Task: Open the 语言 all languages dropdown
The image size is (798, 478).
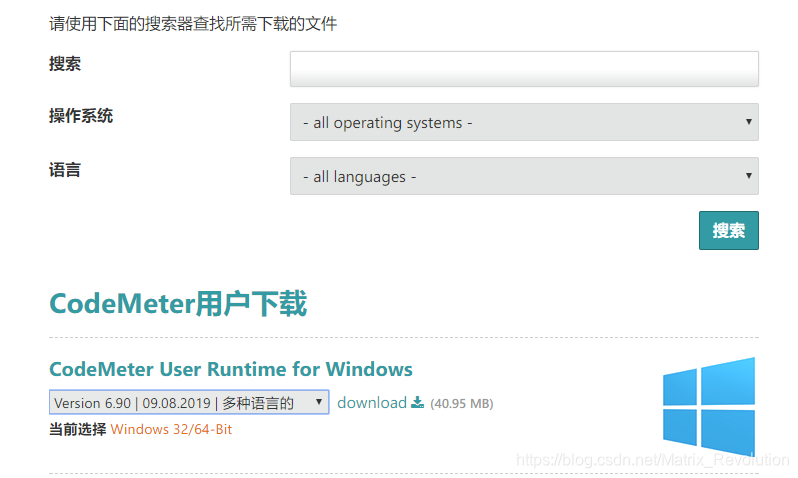Action: click(x=523, y=176)
